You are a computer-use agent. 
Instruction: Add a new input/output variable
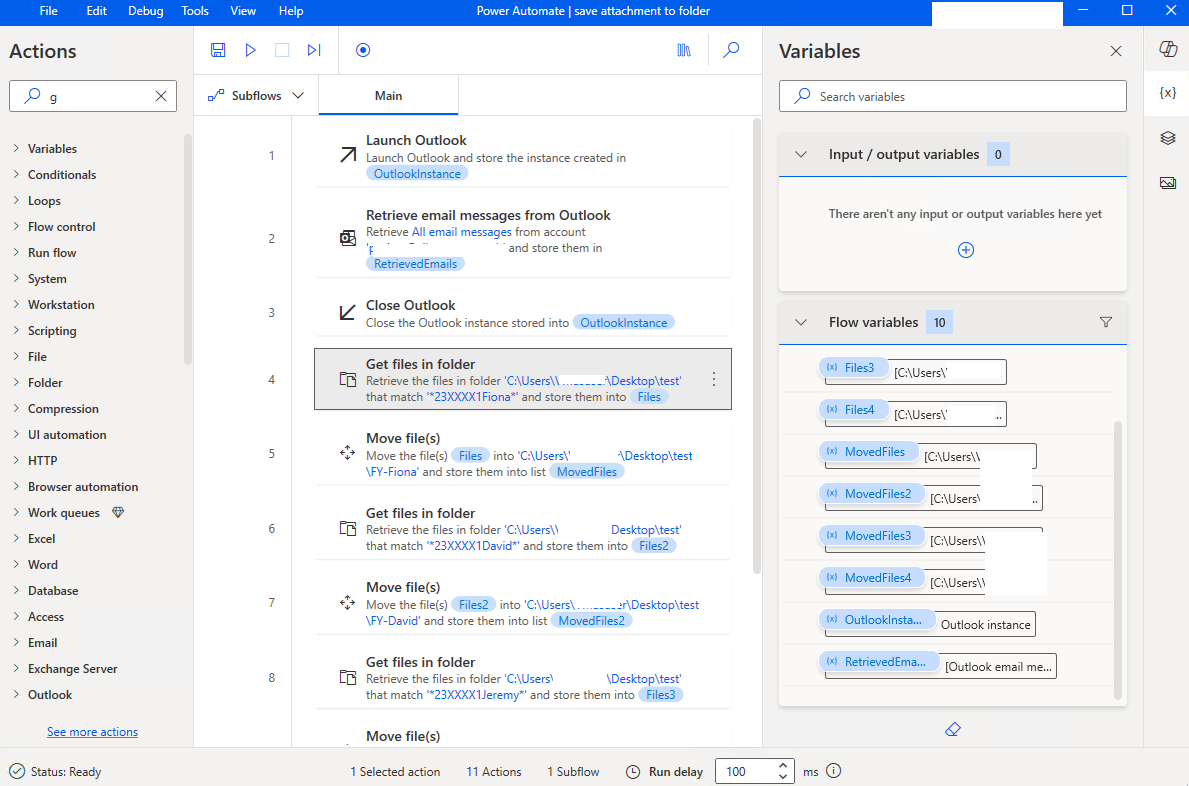pyautogui.click(x=965, y=250)
